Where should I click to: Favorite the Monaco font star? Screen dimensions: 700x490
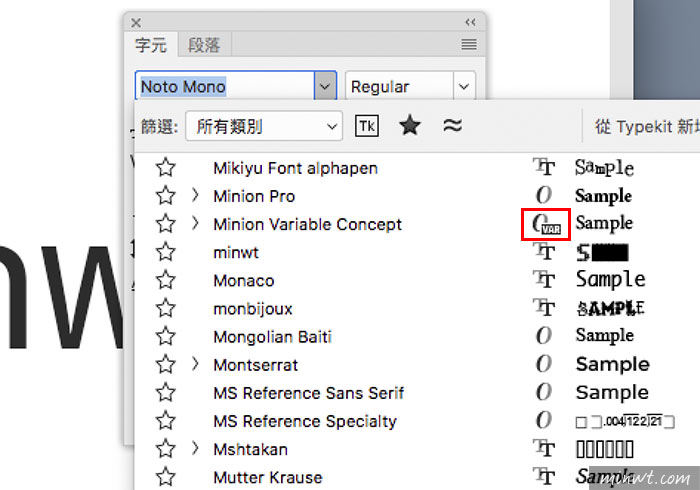coord(166,280)
